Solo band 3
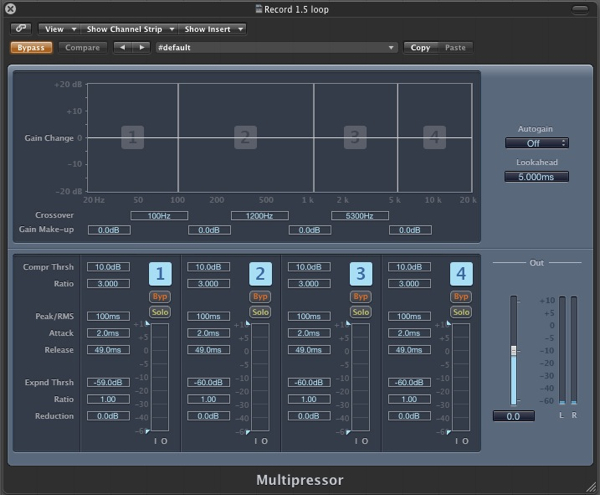The image size is (600, 495). [x=361, y=312]
